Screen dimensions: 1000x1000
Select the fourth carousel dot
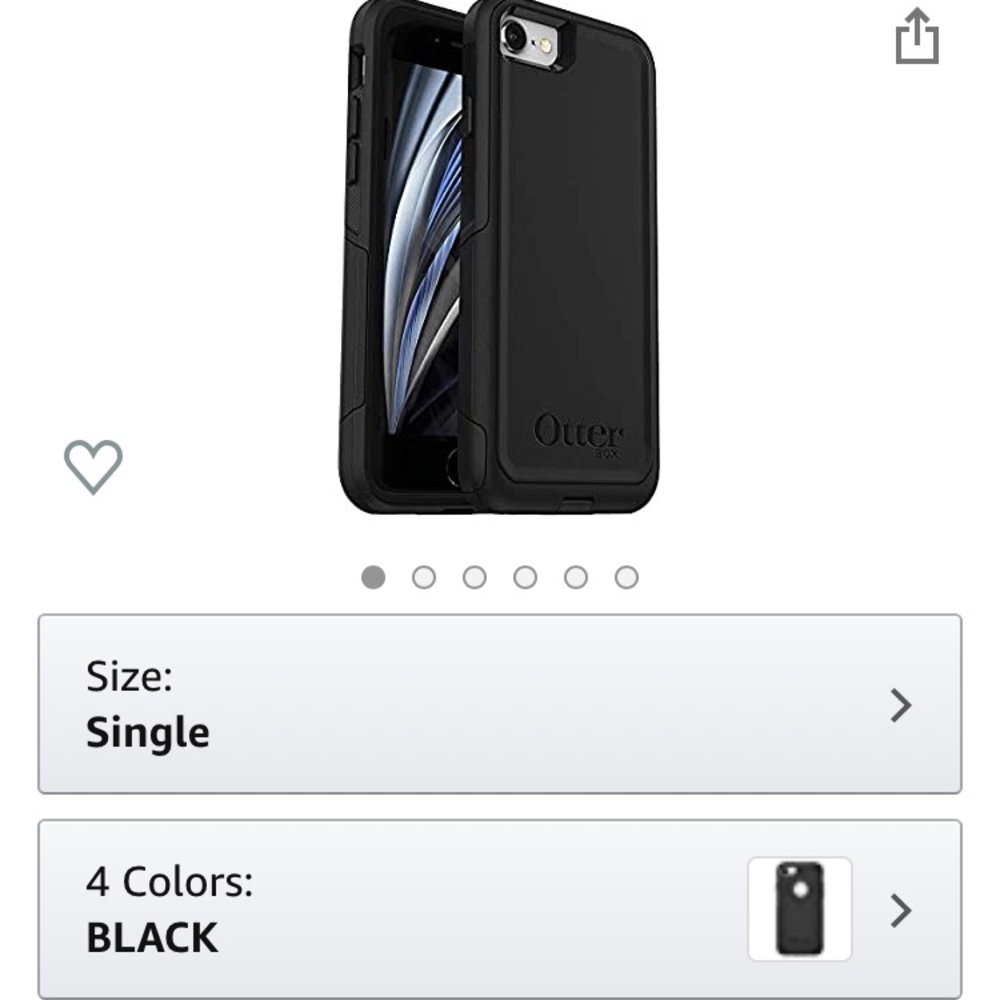[523, 575]
